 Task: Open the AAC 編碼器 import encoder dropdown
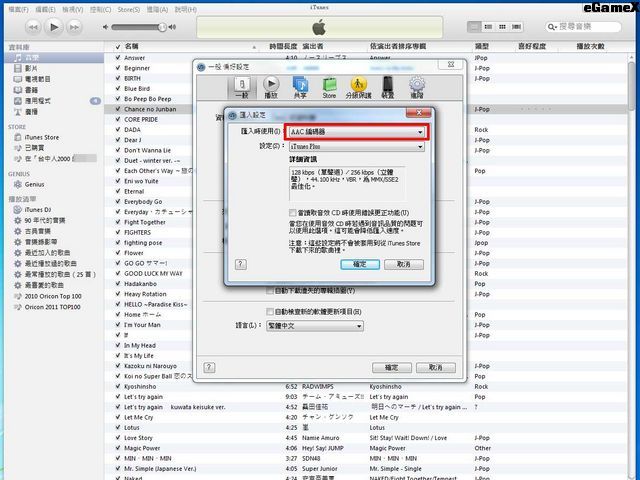tap(357, 132)
